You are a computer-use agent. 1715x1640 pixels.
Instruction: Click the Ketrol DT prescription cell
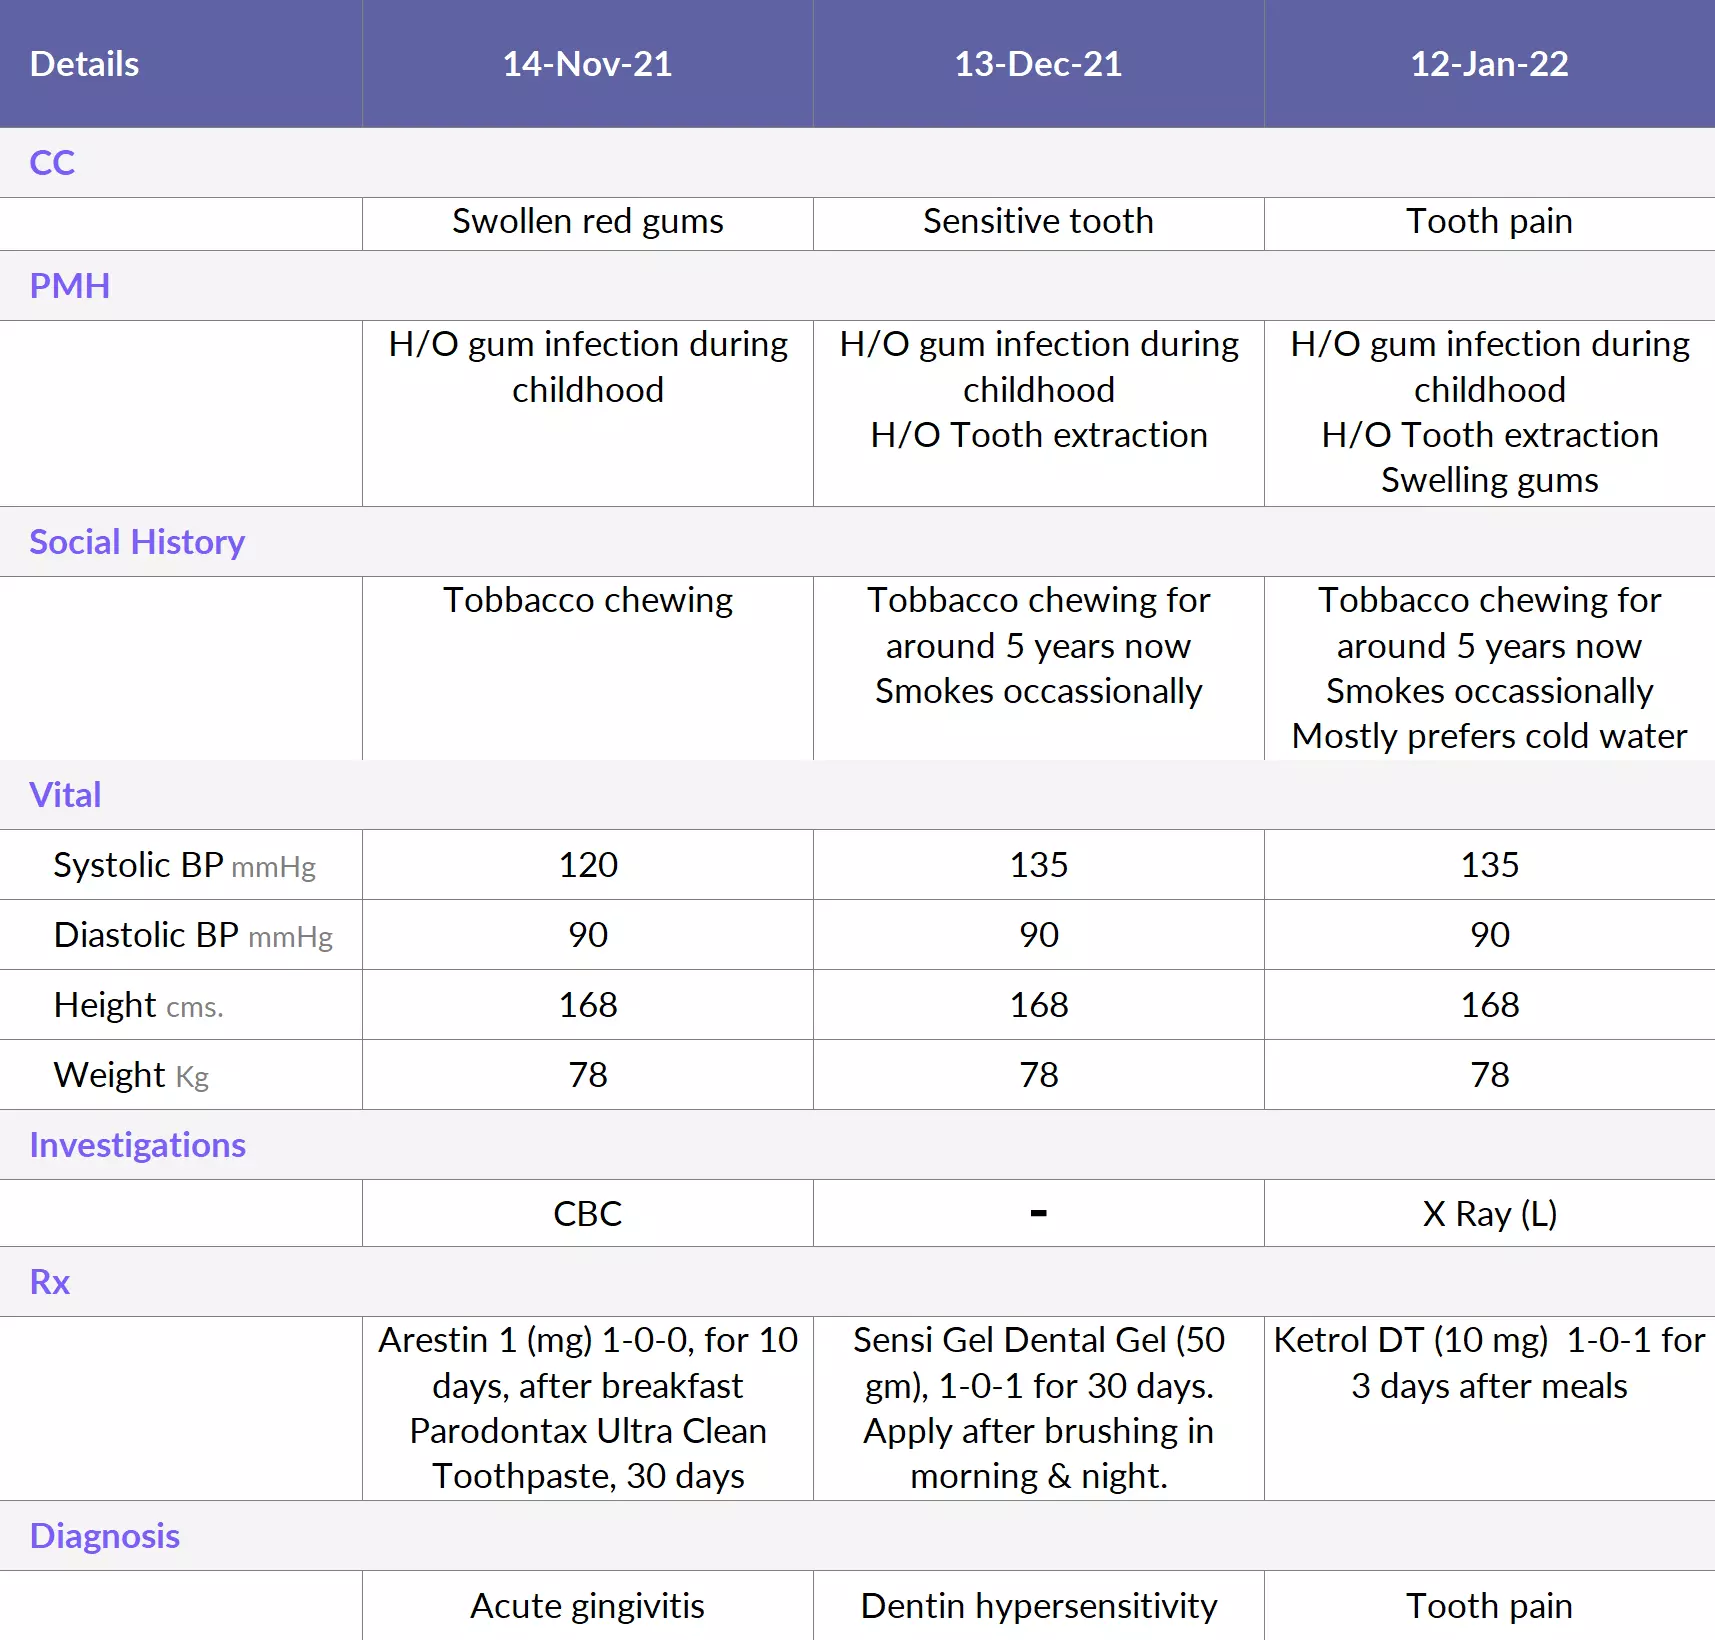coord(1490,1408)
